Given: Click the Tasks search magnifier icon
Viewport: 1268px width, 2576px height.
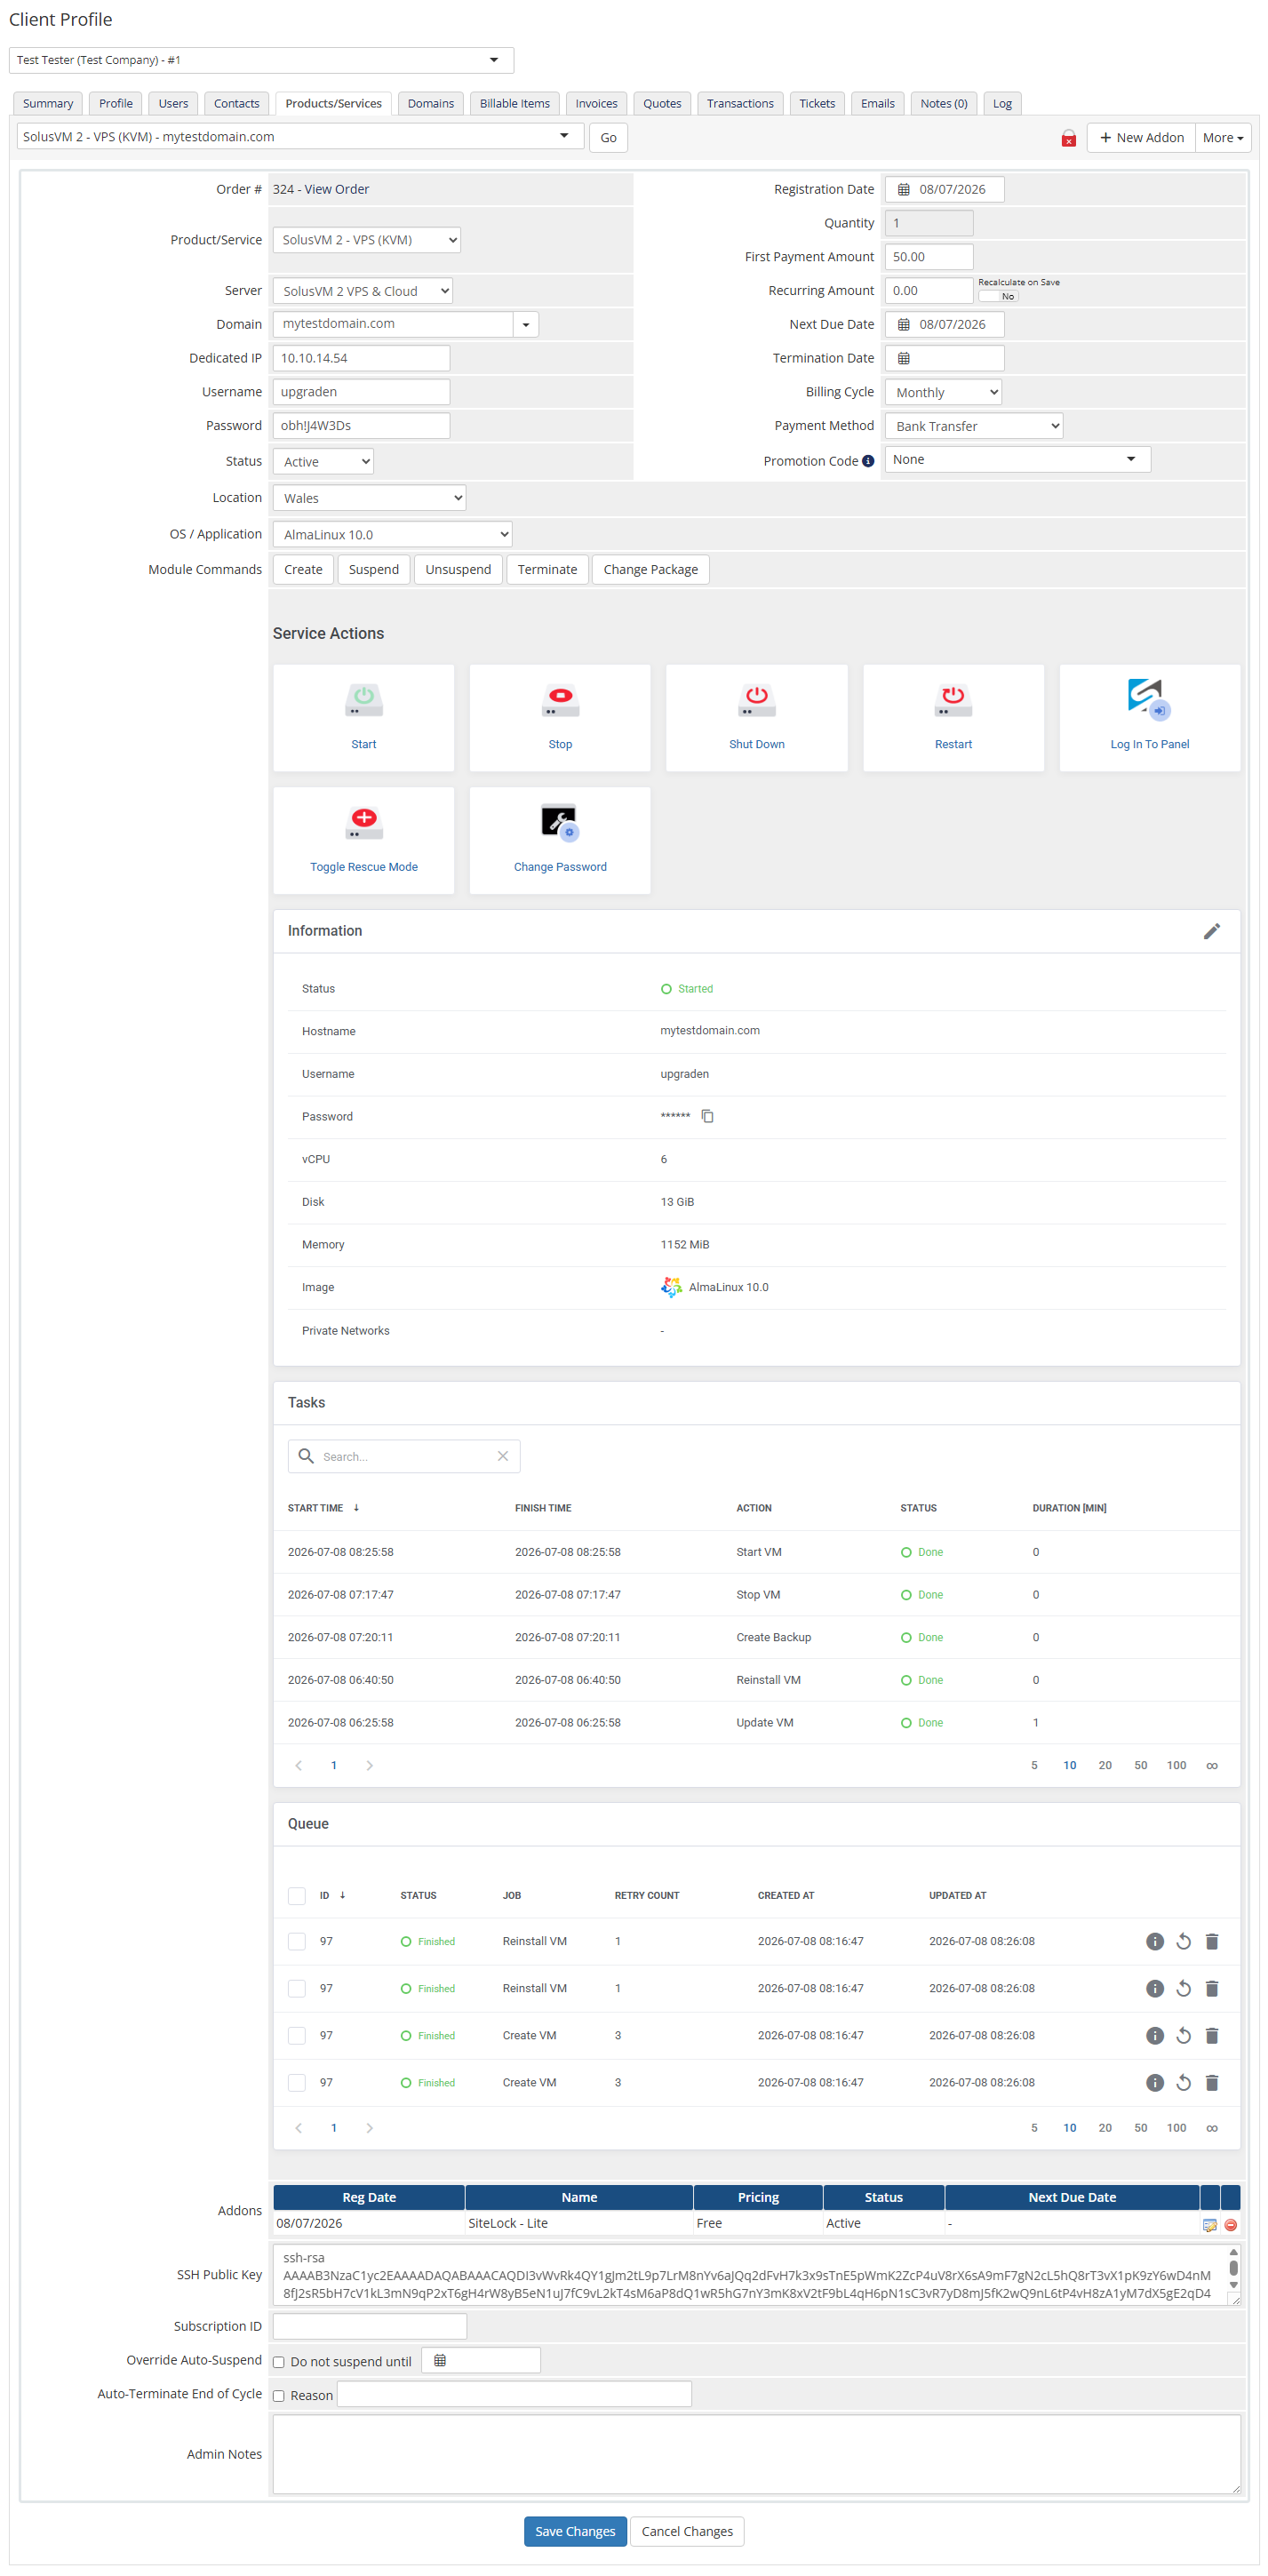Looking at the screenshot, I should tap(306, 1456).
